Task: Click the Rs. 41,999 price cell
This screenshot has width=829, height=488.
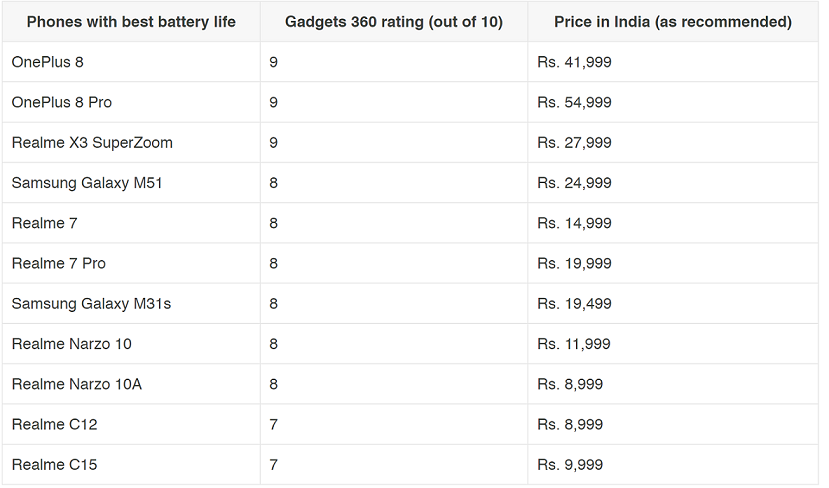Action: coord(574,62)
